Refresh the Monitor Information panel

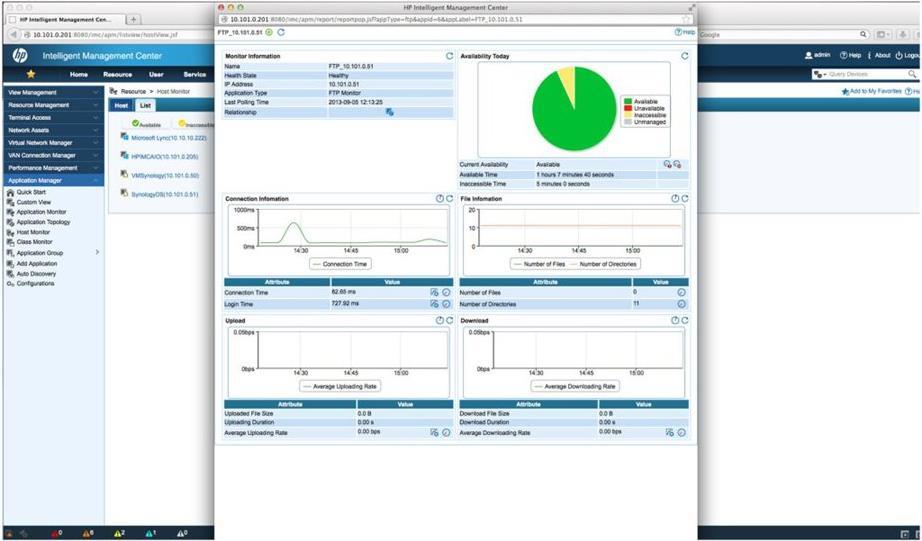tap(449, 56)
